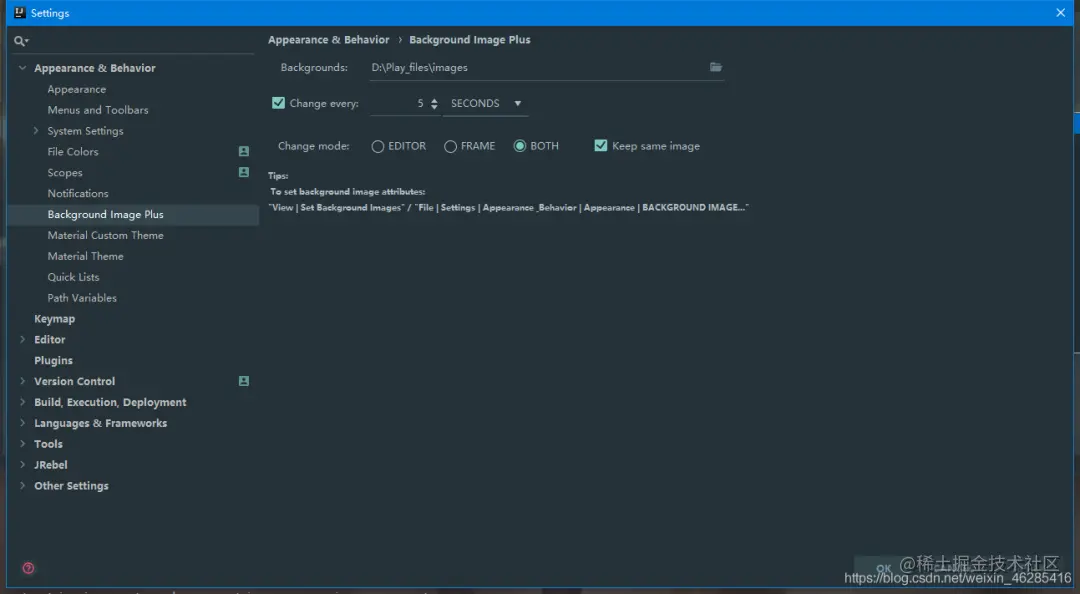The width and height of the screenshot is (1080, 594).
Task: Expand the Editor settings node
Action: point(23,339)
